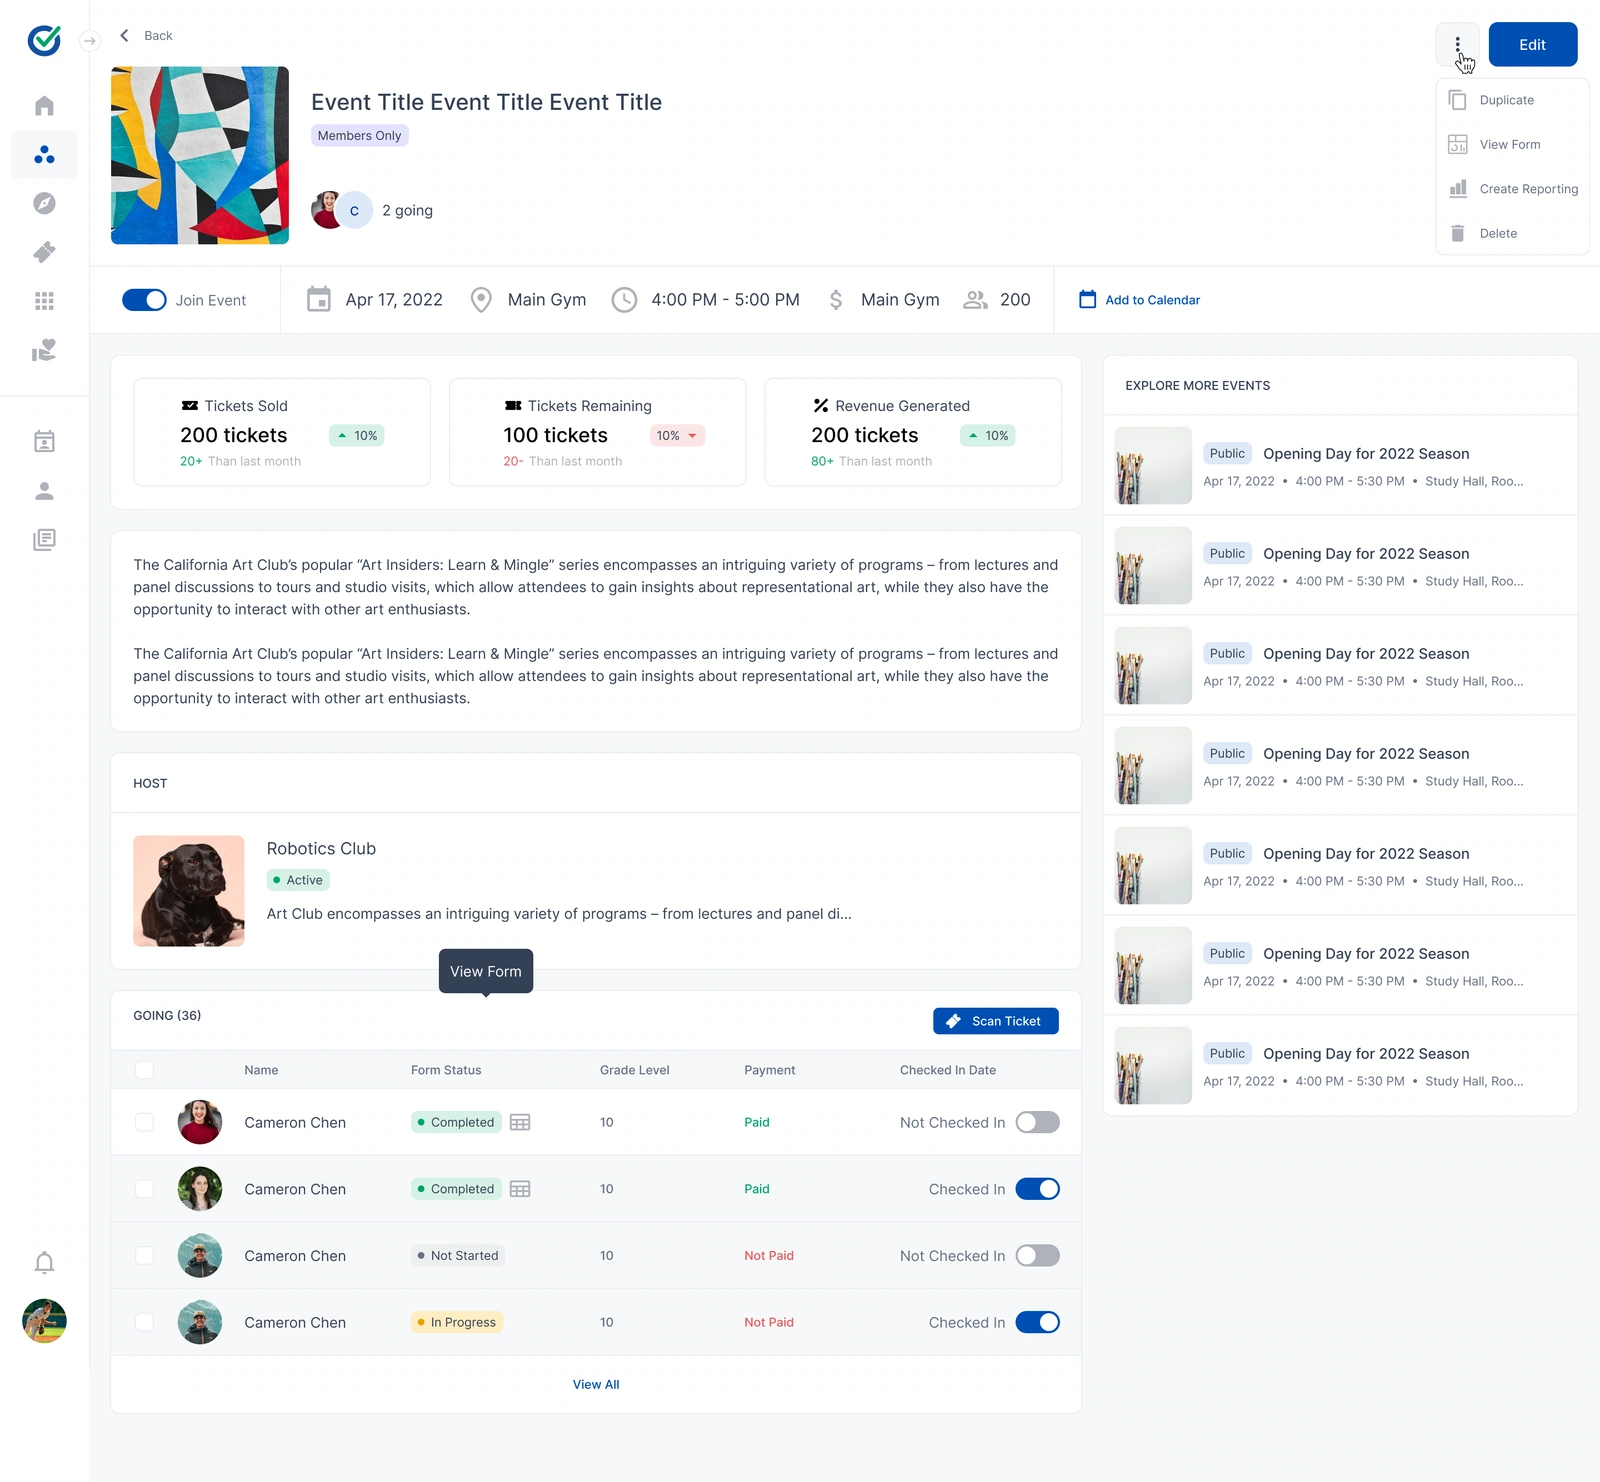Open the event cover image thumbnail
The image size is (1600, 1482).
pyautogui.click(x=200, y=155)
